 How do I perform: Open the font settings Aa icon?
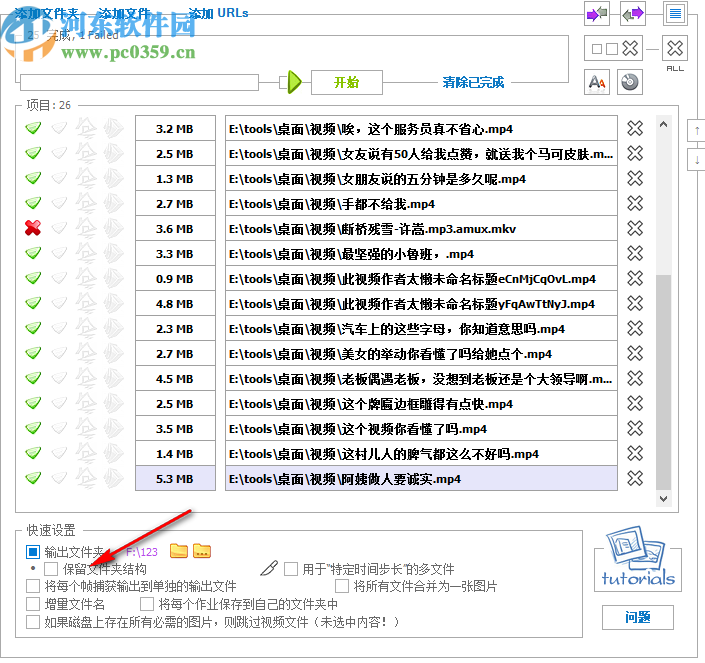pyautogui.click(x=597, y=82)
